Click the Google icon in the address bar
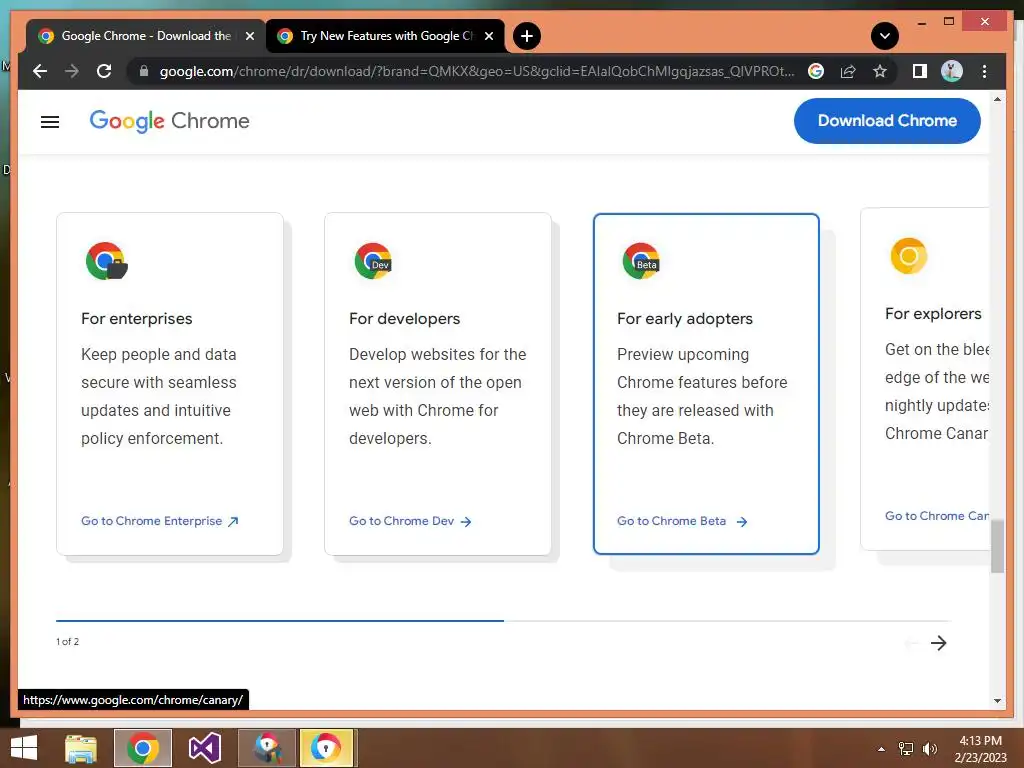The width and height of the screenshot is (1024, 768). point(816,71)
